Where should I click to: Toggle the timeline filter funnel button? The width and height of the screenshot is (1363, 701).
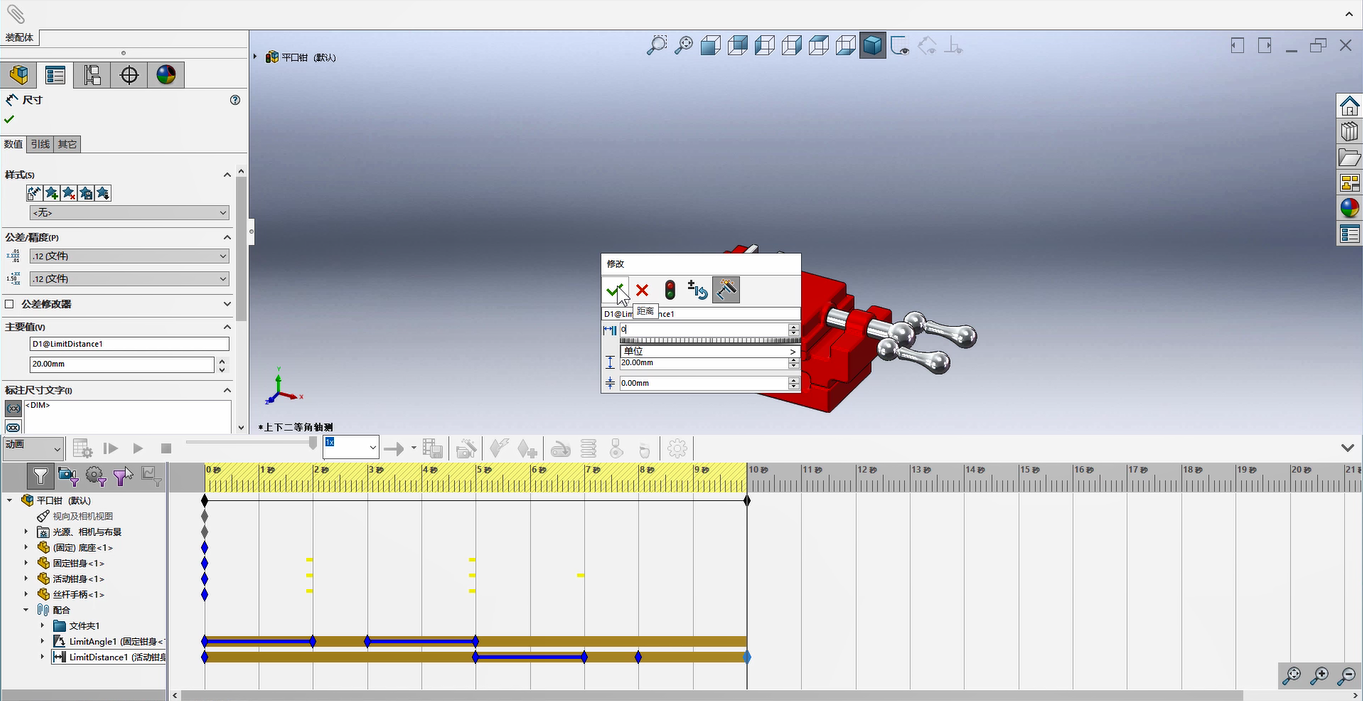40,476
